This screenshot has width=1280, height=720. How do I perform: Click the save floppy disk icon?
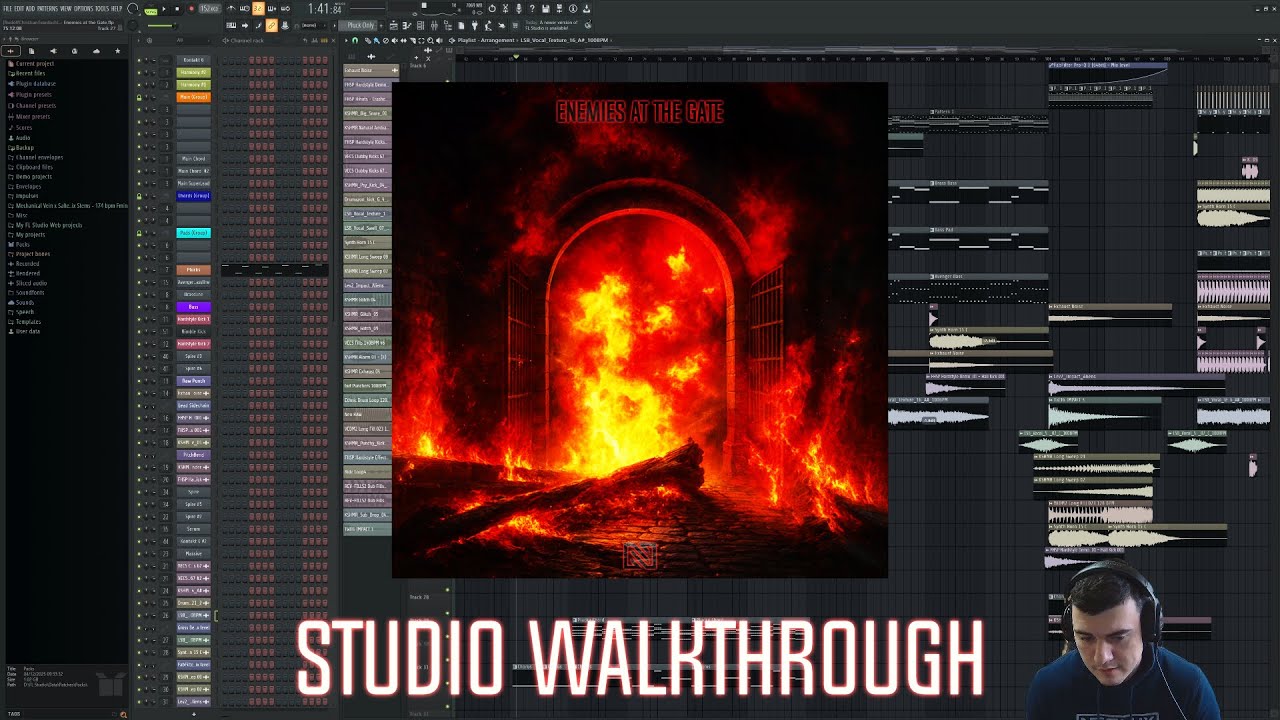point(545,9)
